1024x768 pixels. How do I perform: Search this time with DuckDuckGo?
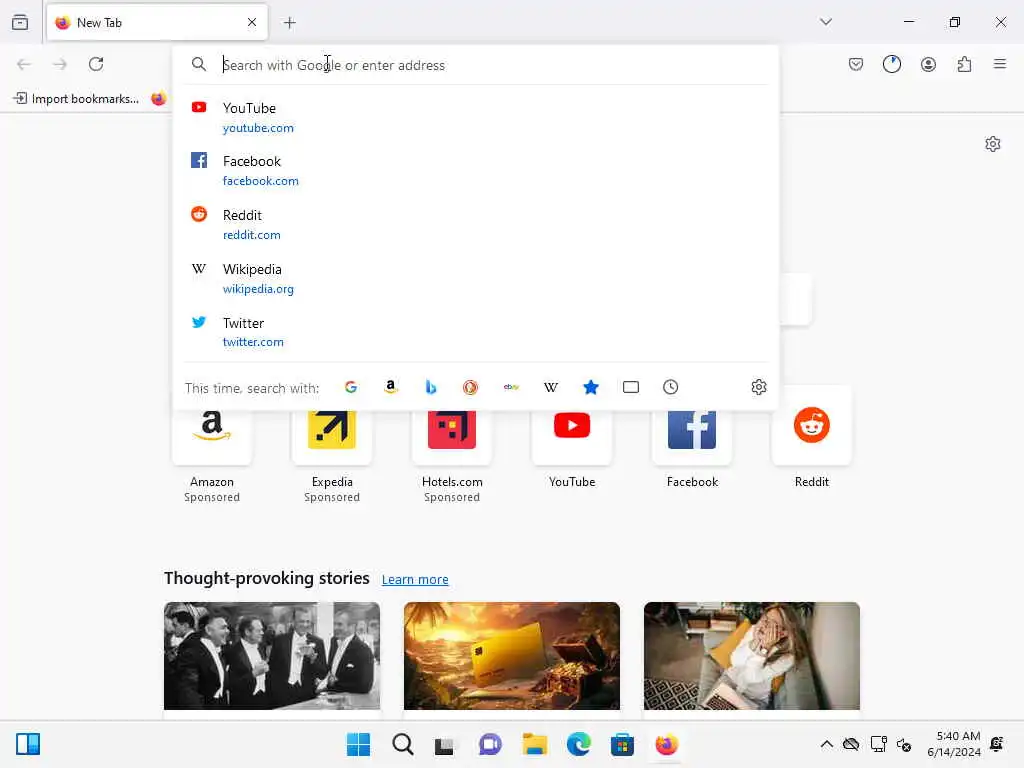470,387
